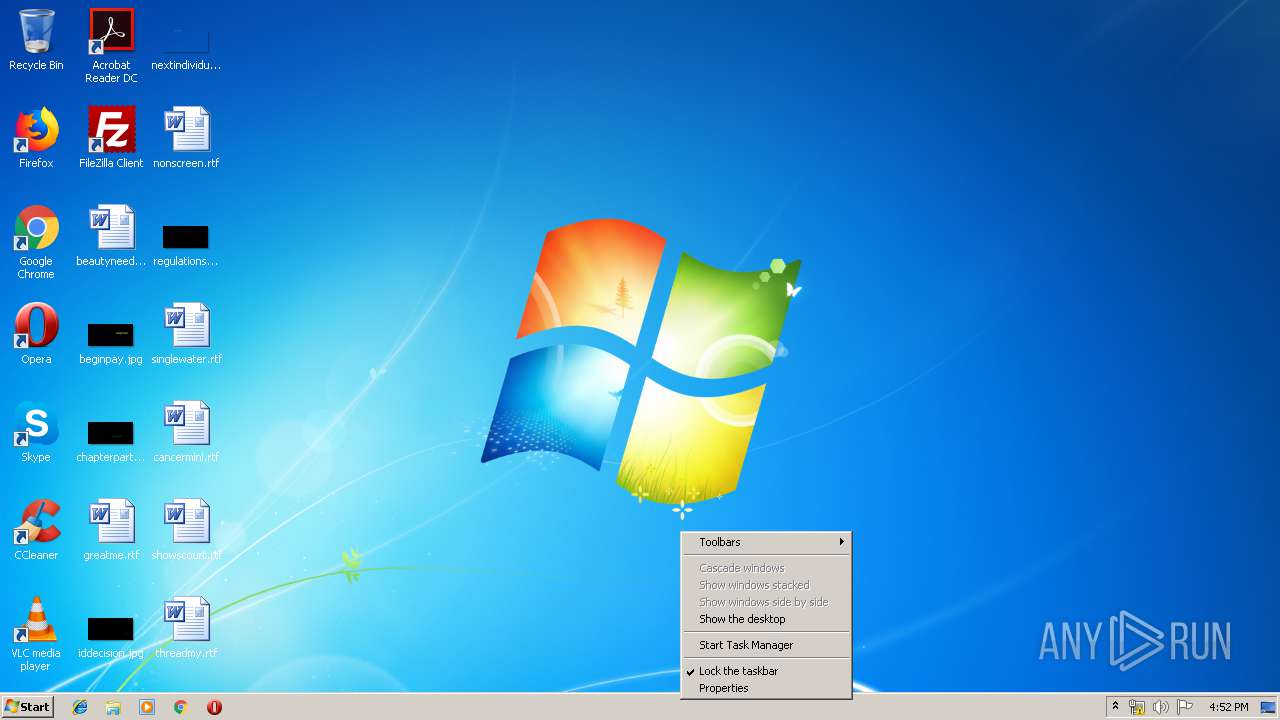The image size is (1280, 720).
Task: Open taskbar Properties from context menu
Action: click(766, 688)
